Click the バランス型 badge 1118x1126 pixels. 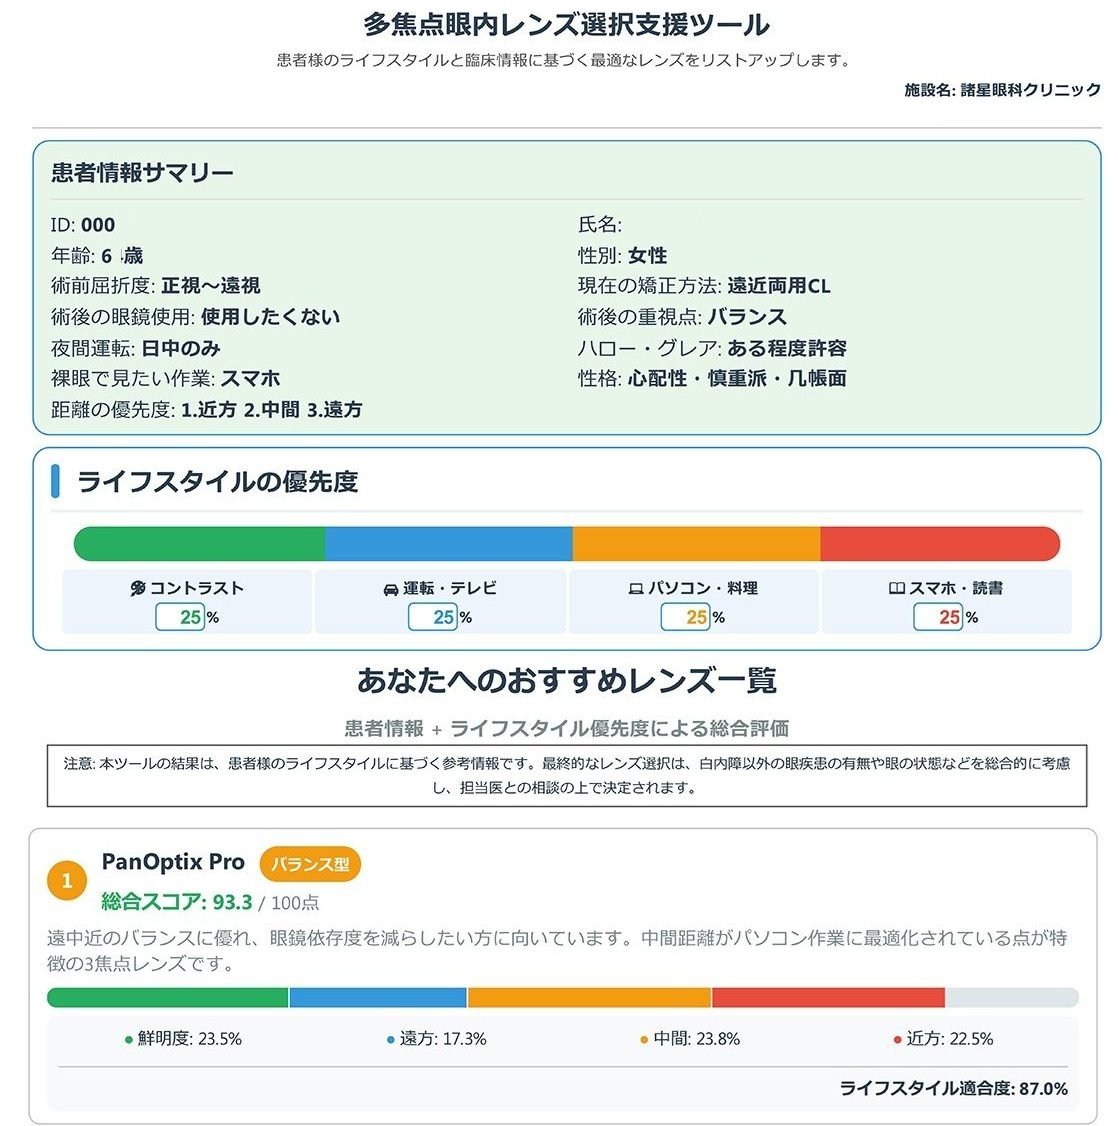point(311,863)
